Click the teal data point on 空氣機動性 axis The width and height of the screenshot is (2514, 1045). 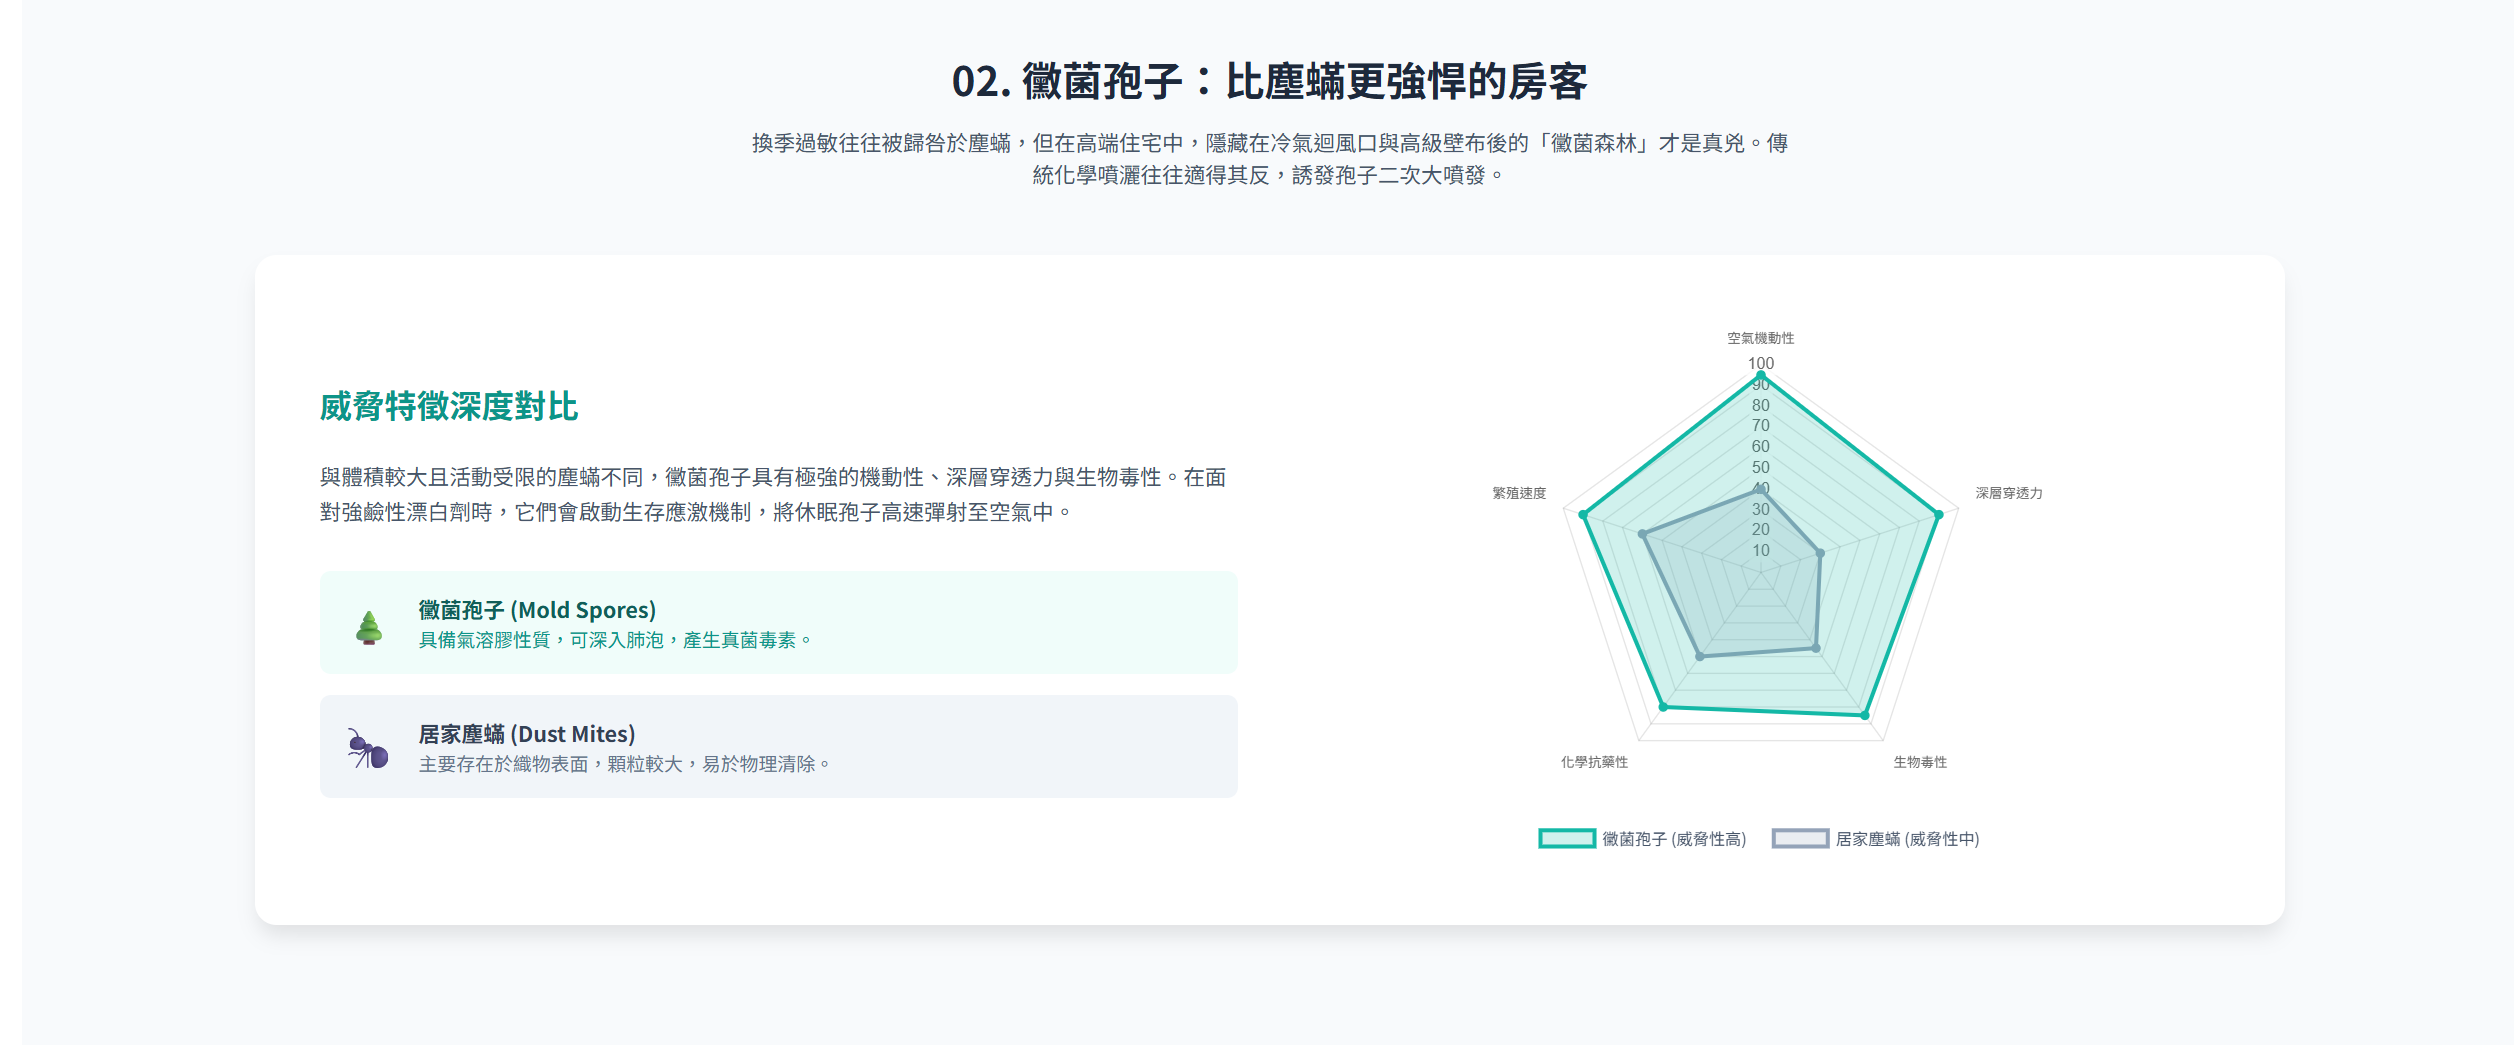(1761, 375)
